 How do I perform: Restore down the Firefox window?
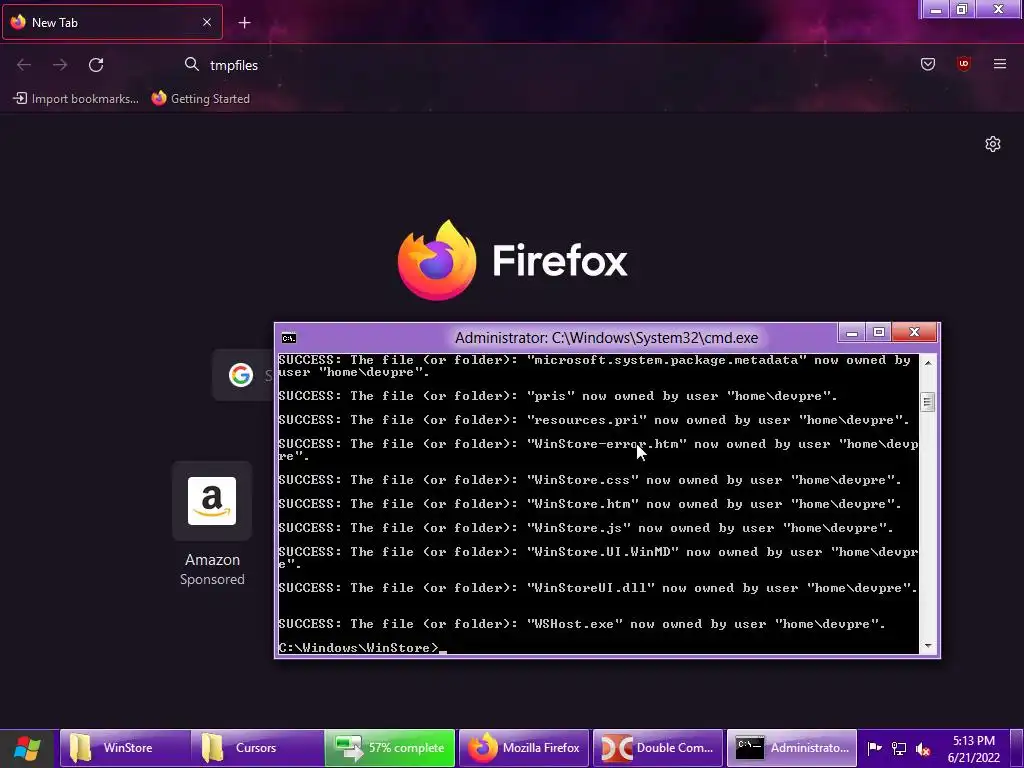[962, 9]
